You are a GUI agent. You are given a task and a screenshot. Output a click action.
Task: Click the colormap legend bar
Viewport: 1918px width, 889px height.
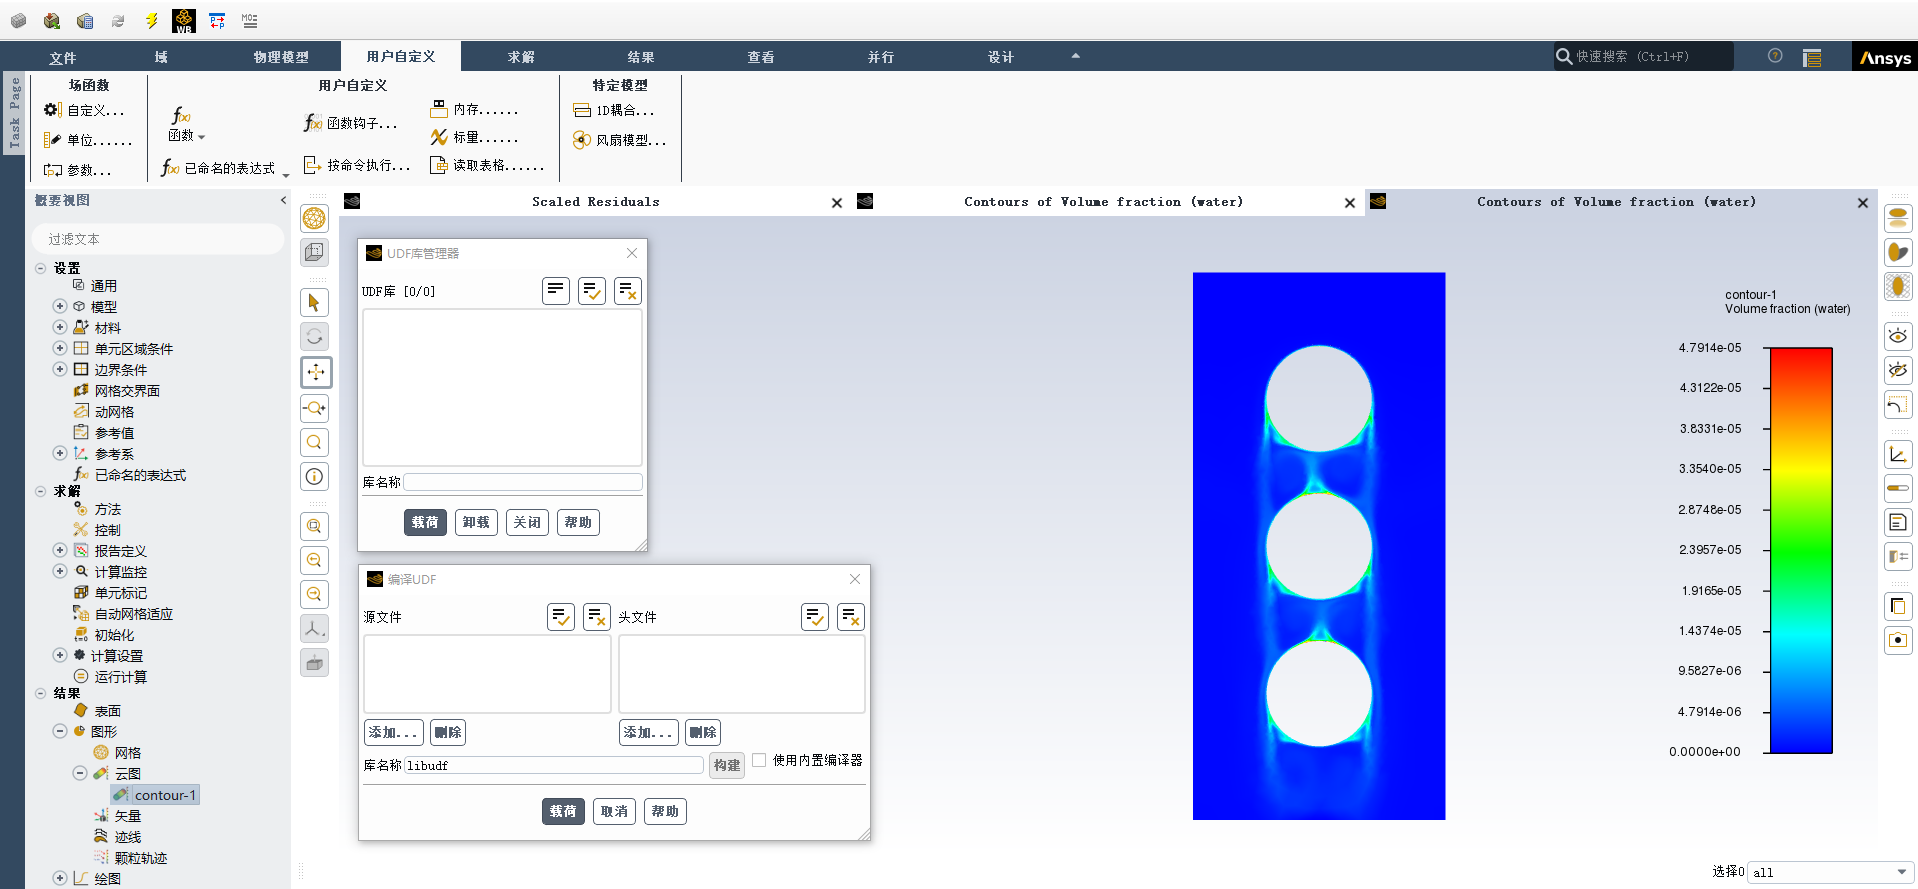pyautogui.click(x=1801, y=550)
